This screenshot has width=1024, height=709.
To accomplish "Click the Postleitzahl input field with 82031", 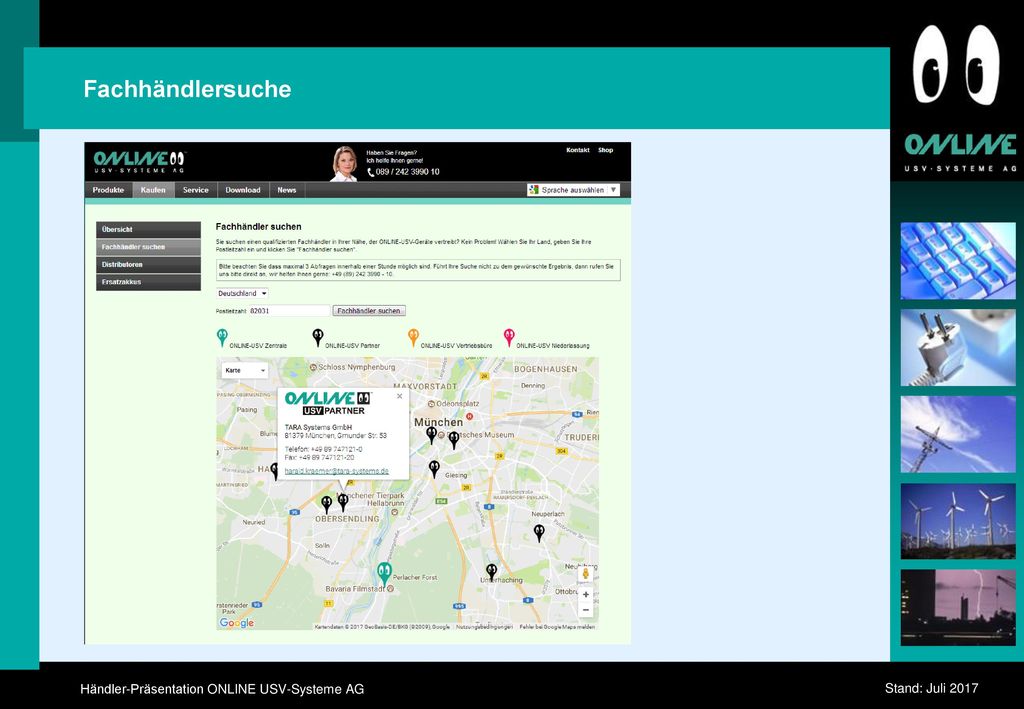I will (x=289, y=311).
